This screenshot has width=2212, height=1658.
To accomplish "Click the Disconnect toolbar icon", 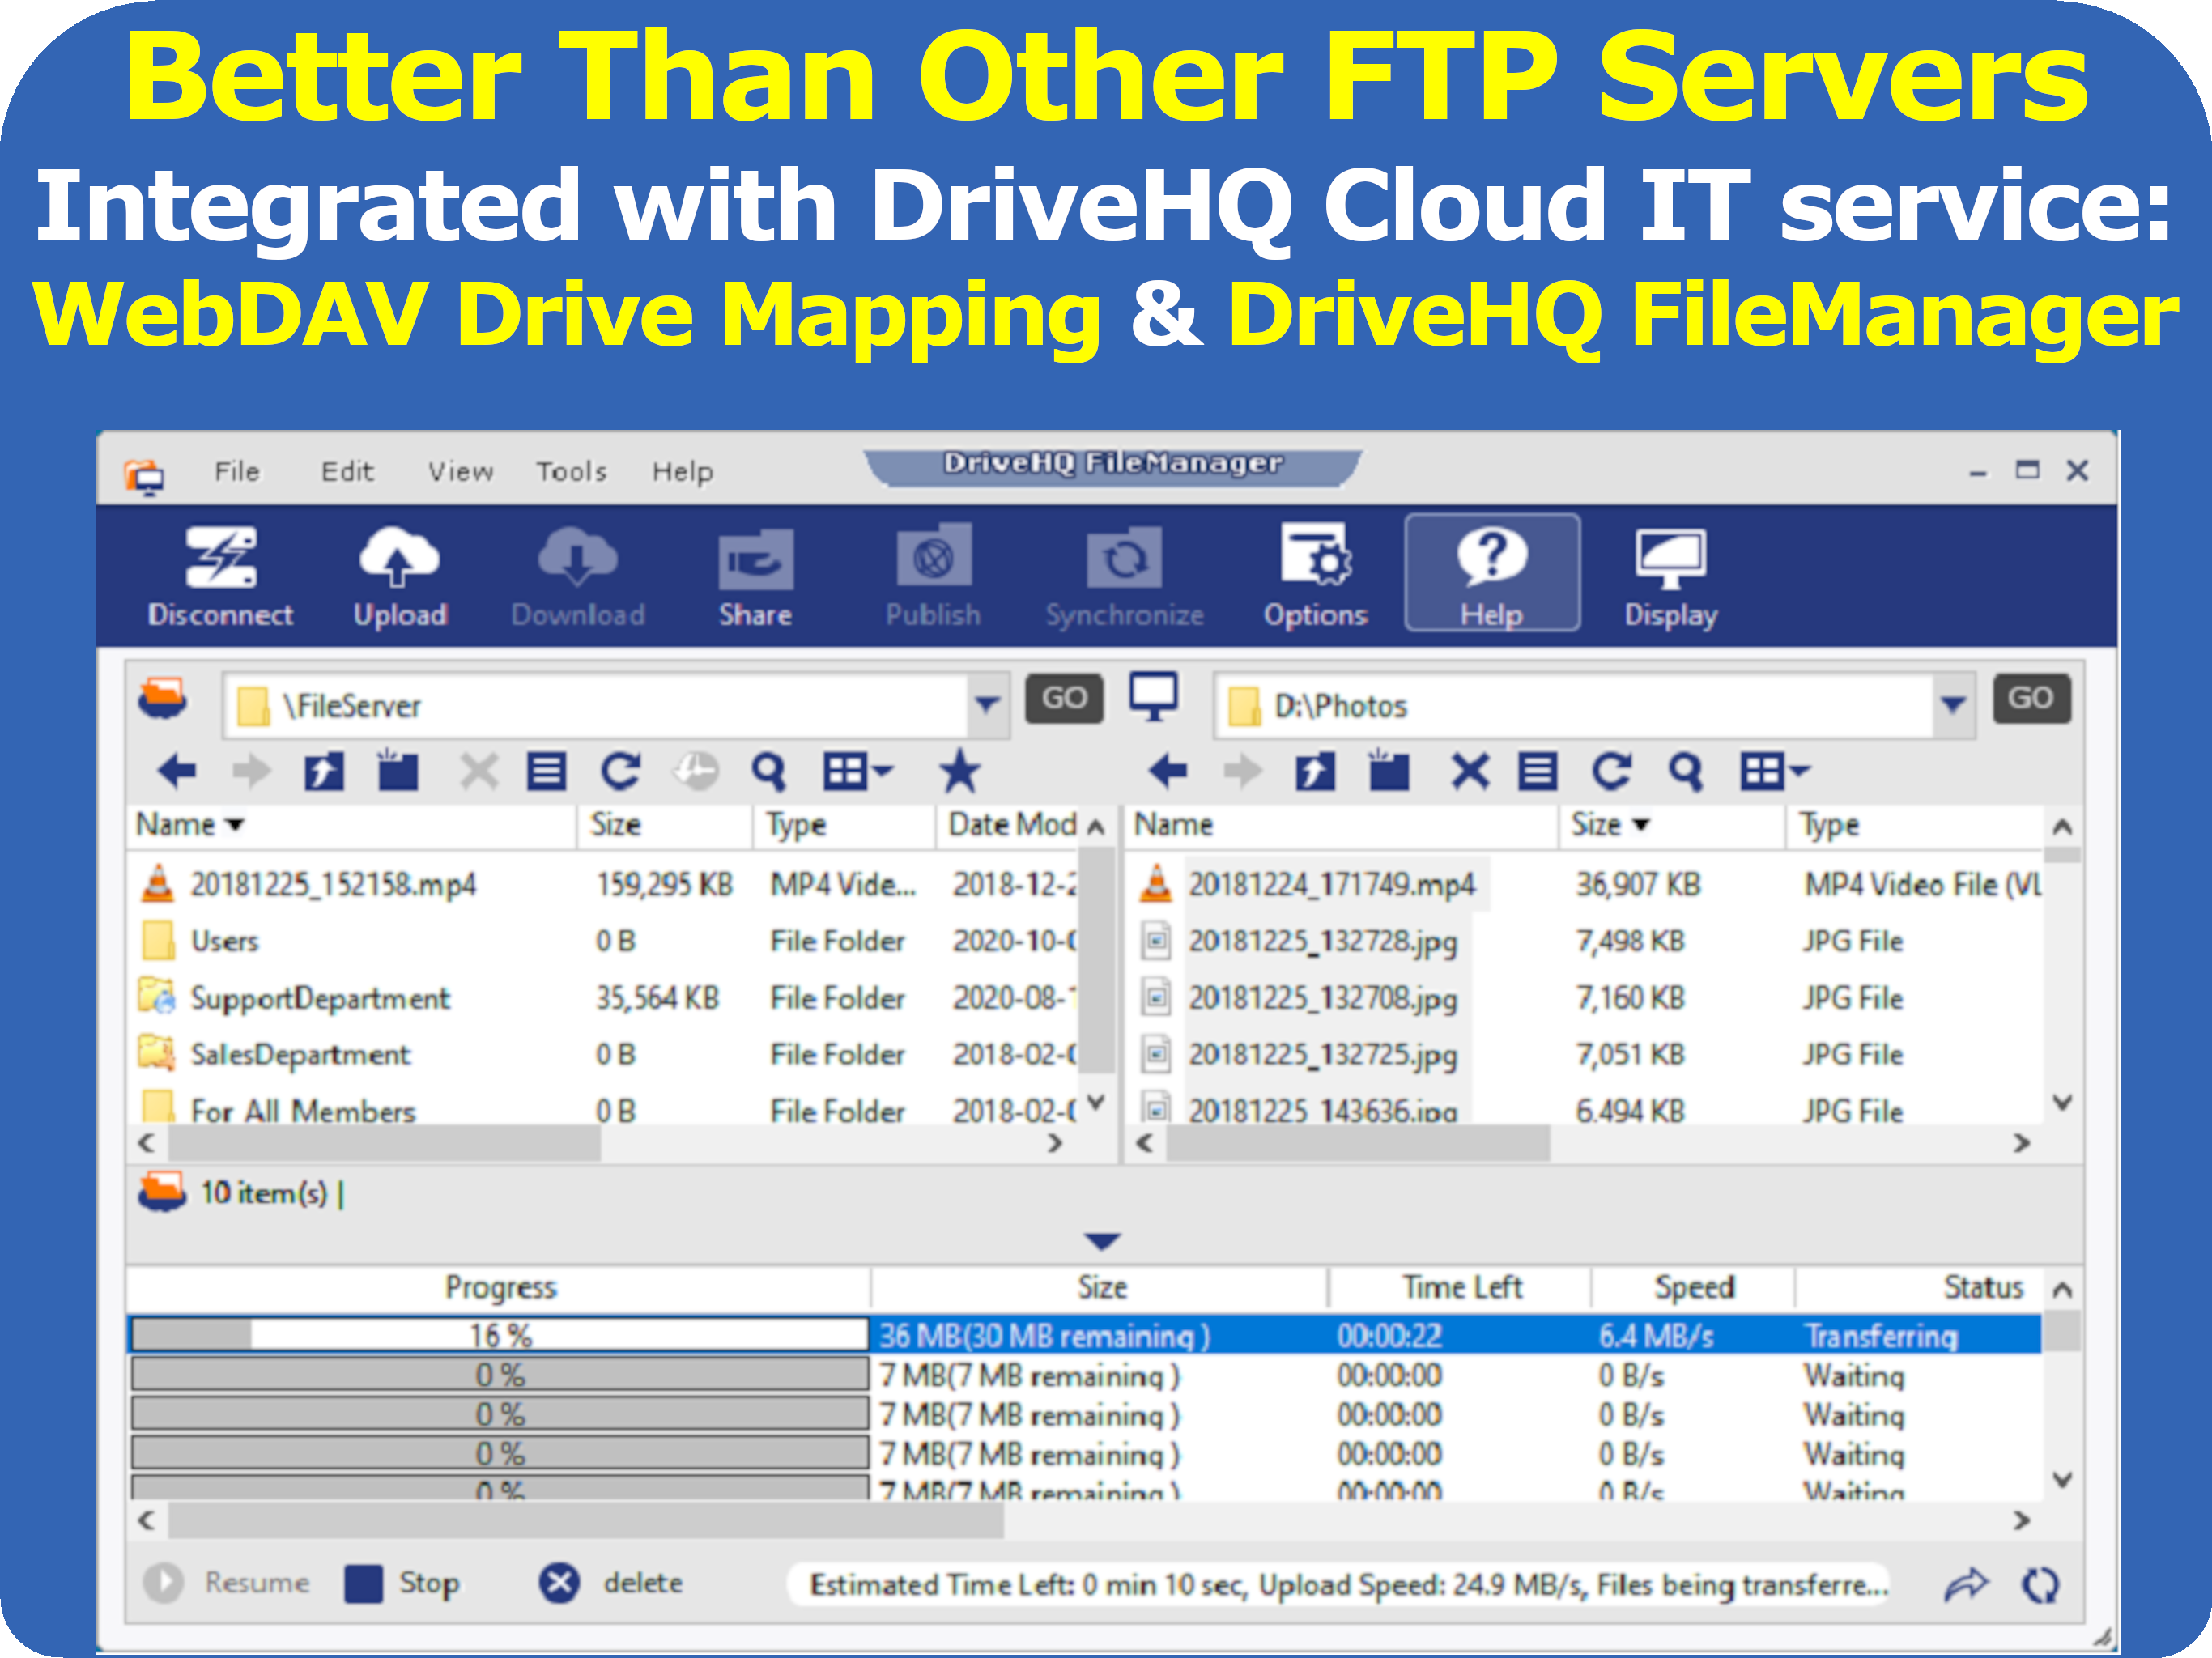I will pos(220,558).
